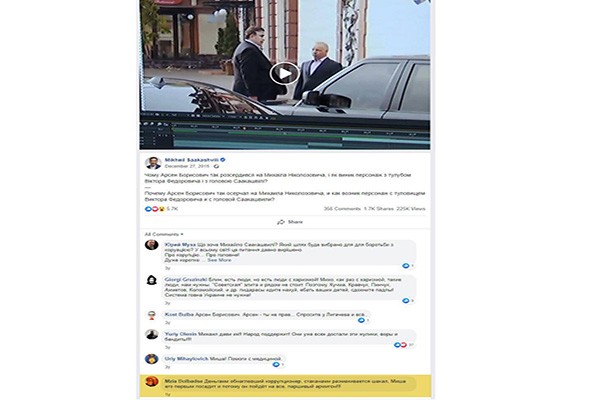Click the public audience globe icon

(x=217, y=166)
